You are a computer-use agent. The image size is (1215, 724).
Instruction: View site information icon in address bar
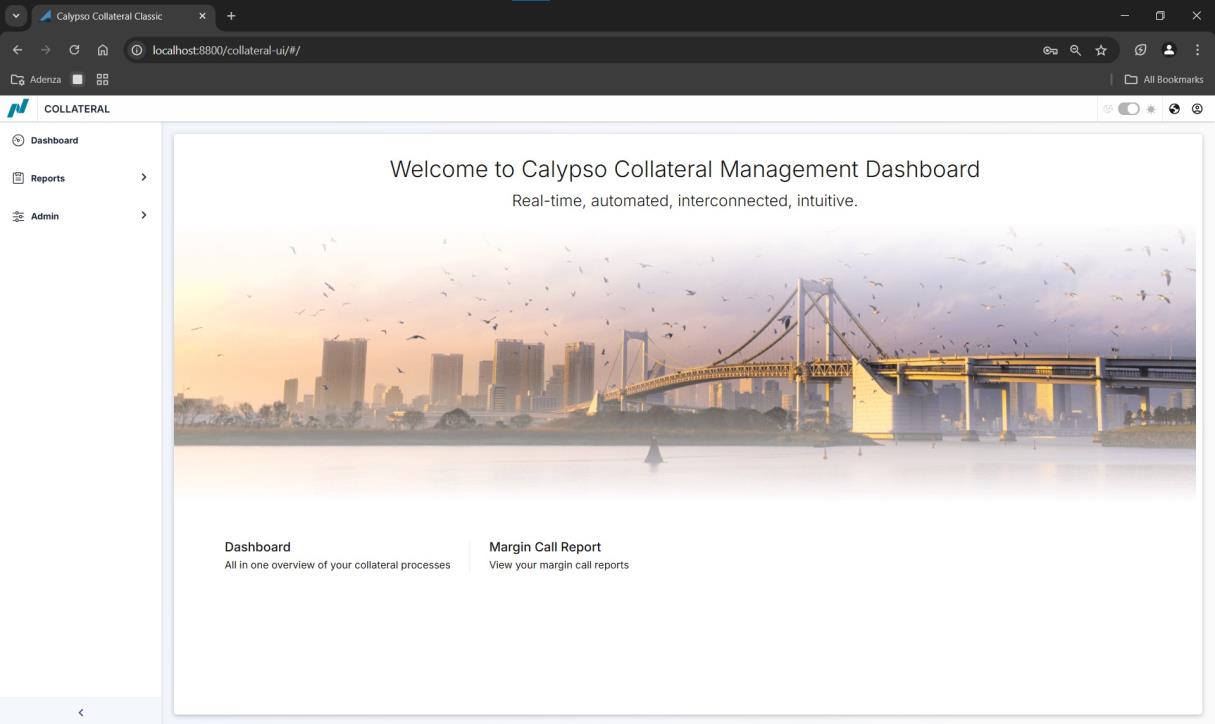coord(138,50)
